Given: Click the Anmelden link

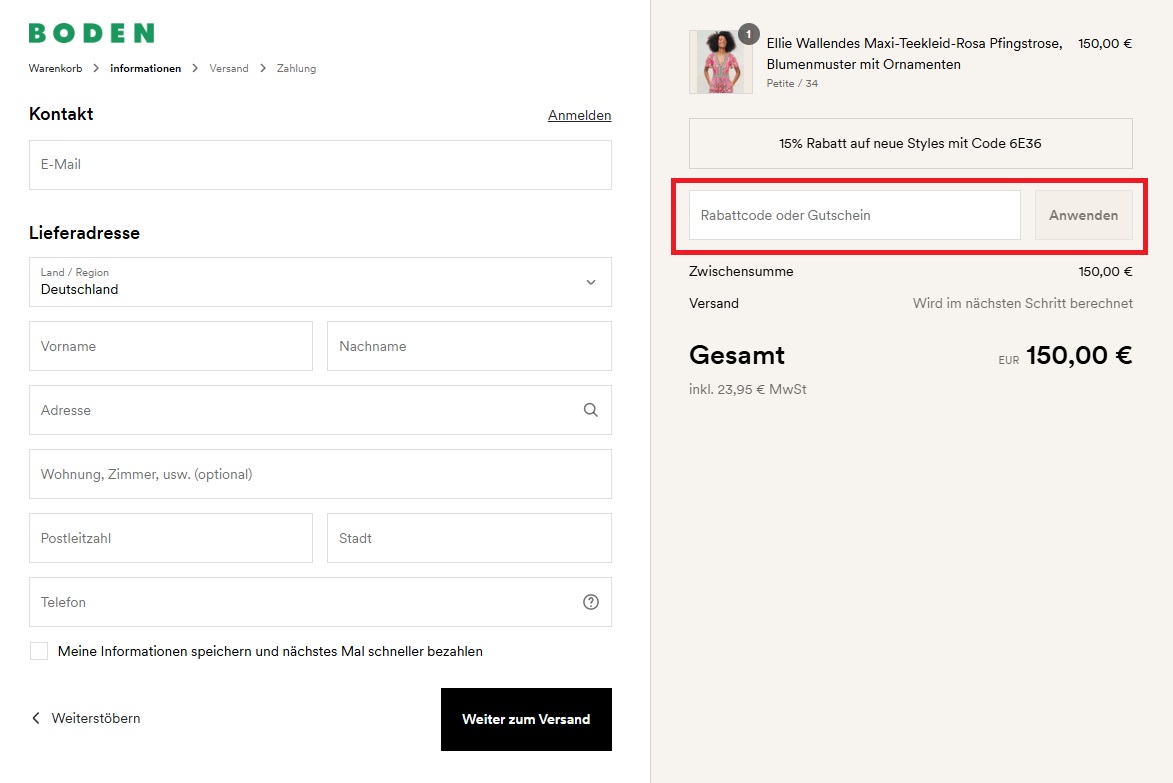Looking at the screenshot, I should pos(579,115).
